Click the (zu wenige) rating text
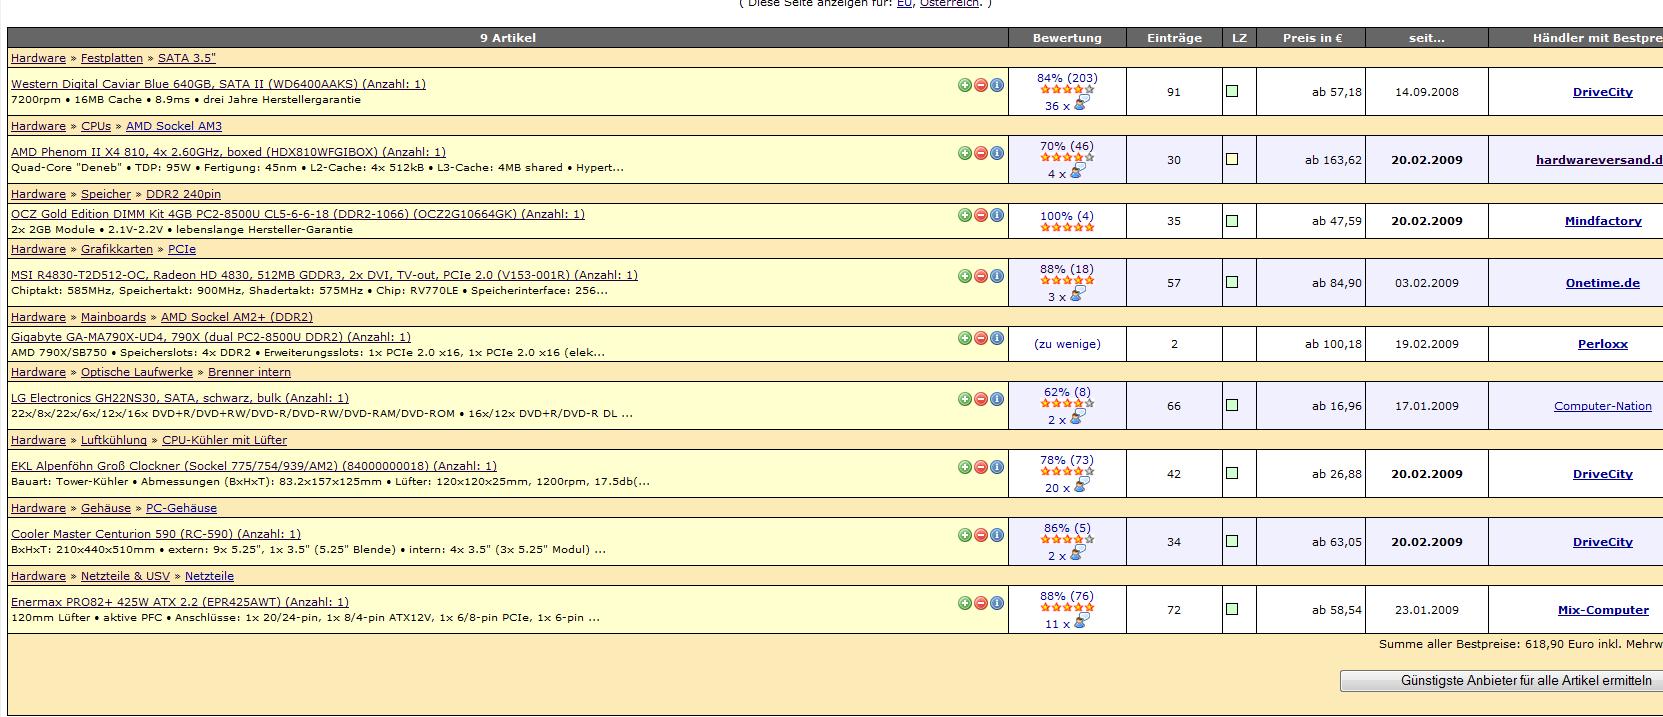This screenshot has width=1663, height=717. pos(1067,344)
